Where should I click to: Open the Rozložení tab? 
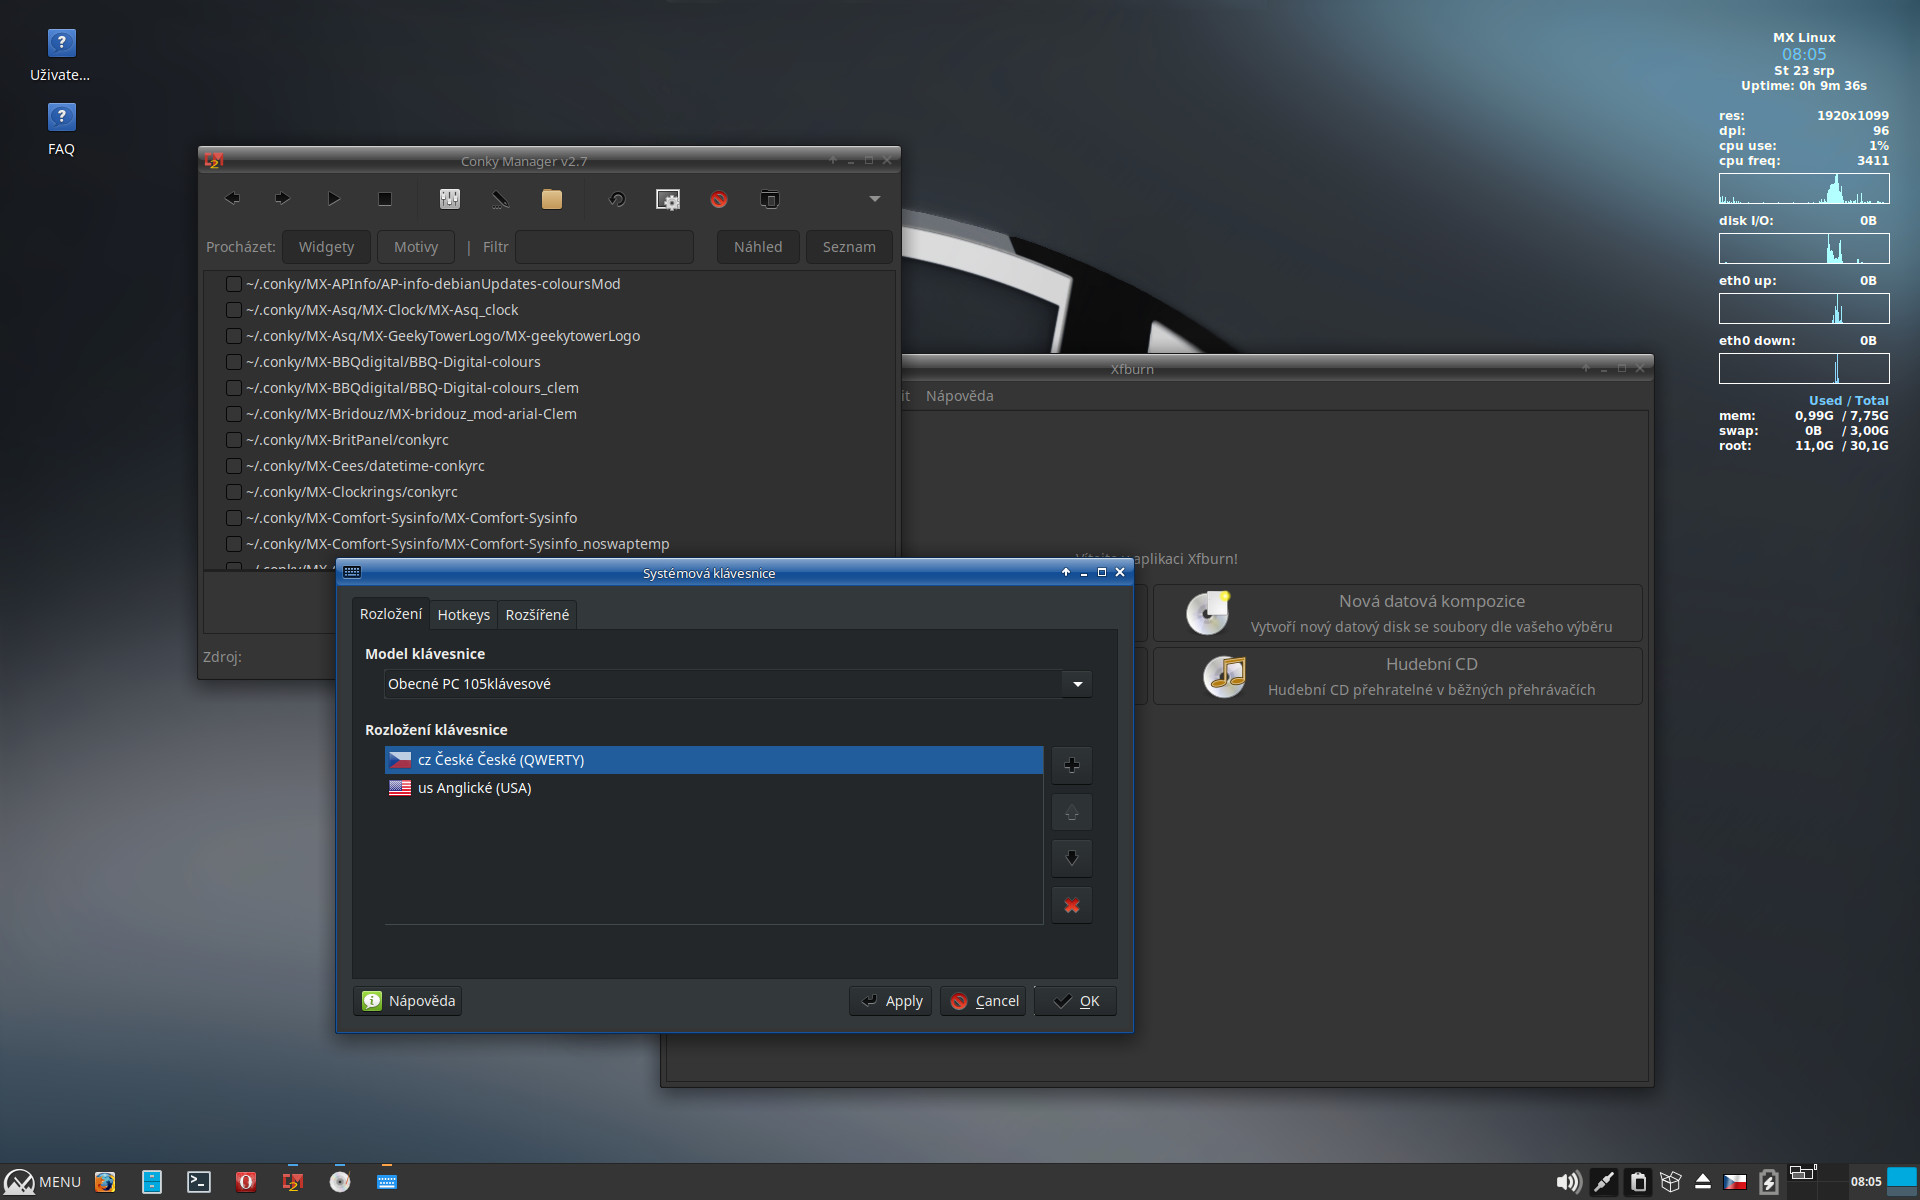tap(391, 614)
